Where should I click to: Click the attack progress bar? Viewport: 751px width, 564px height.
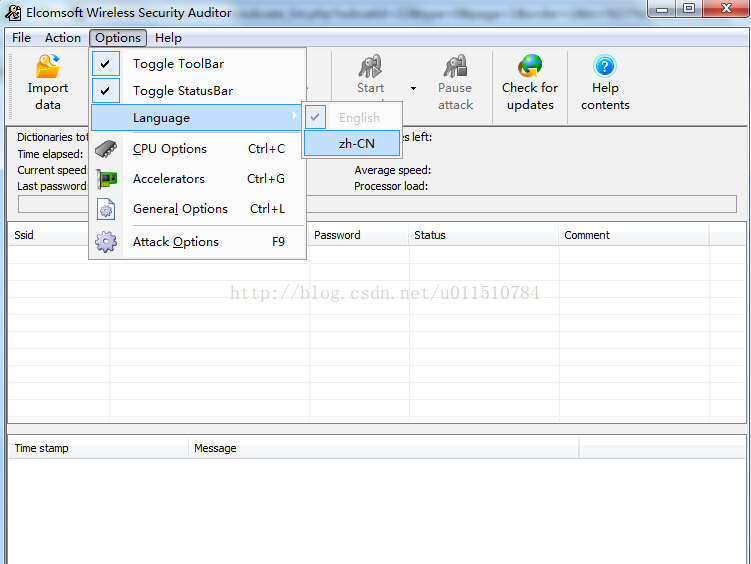tap(377, 204)
